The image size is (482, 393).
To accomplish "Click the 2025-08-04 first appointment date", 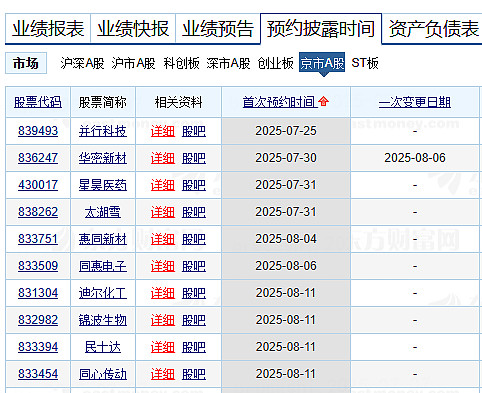I will coord(286,239).
